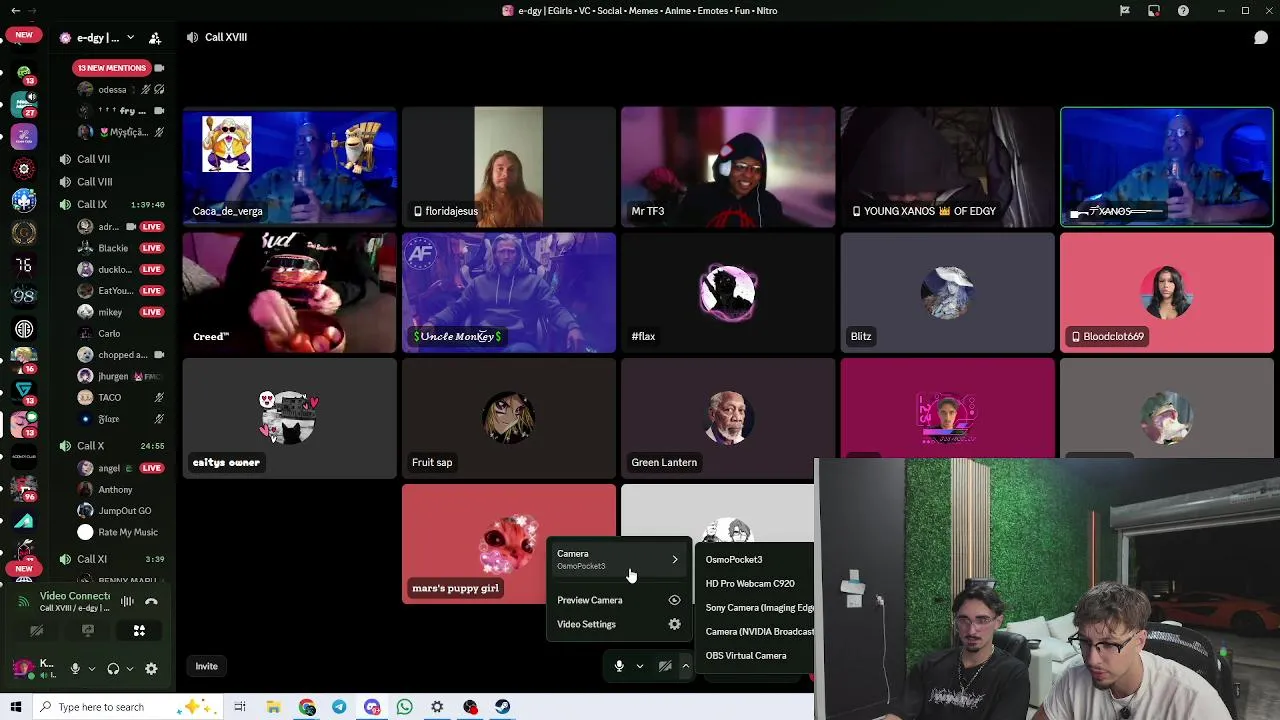Select OBS Virtual Camera
Image resolution: width=1280 pixels, height=720 pixels.
tap(746, 656)
